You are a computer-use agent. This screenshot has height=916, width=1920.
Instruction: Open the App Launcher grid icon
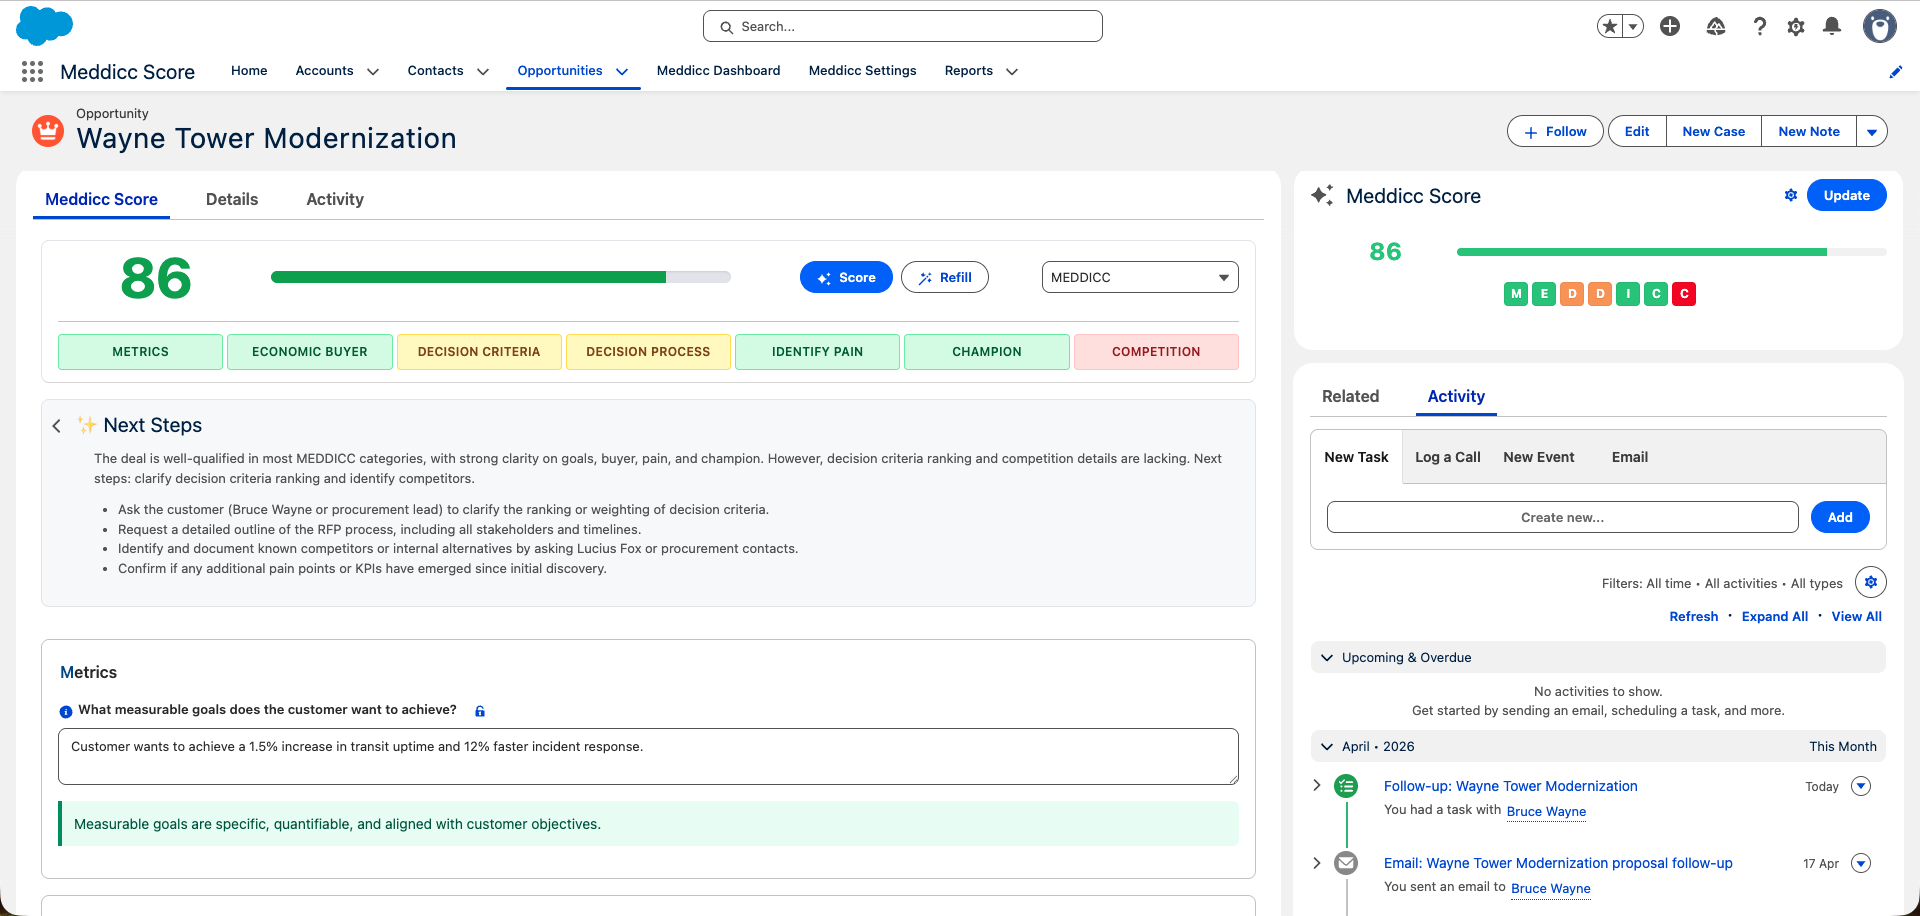coord(32,71)
